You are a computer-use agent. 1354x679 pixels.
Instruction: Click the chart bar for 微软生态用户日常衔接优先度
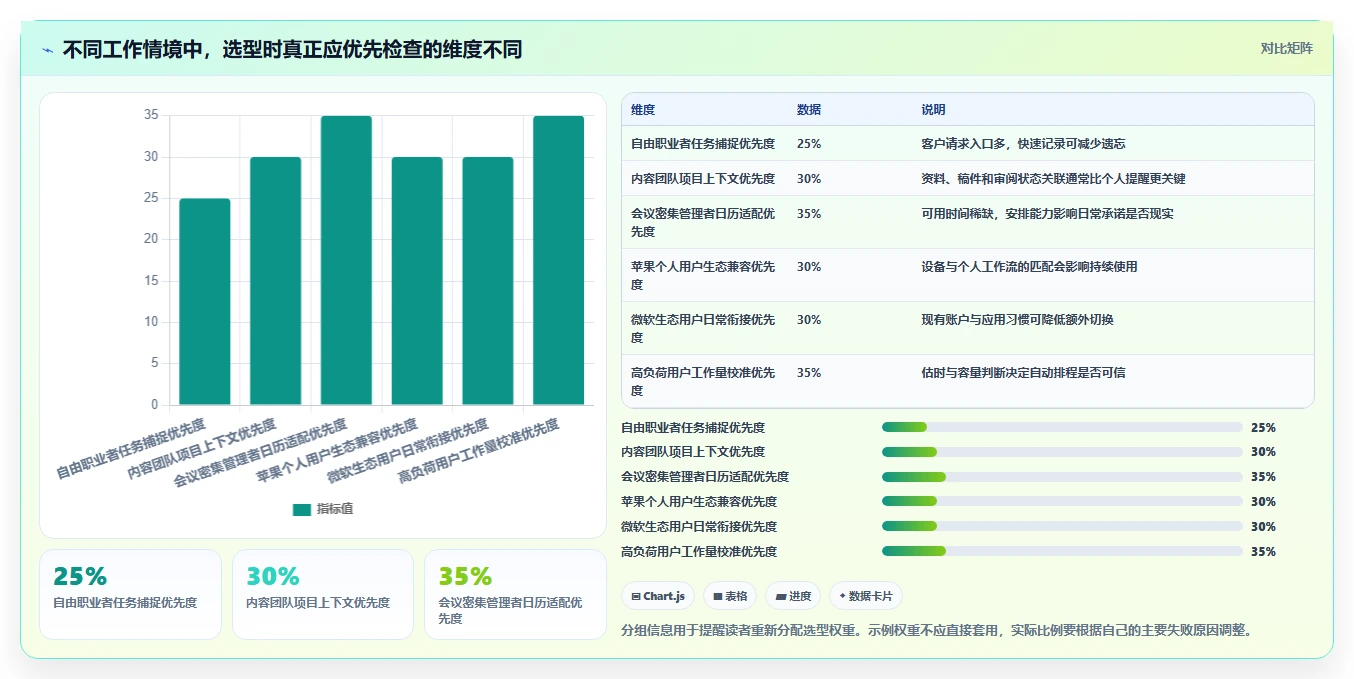click(x=488, y=281)
